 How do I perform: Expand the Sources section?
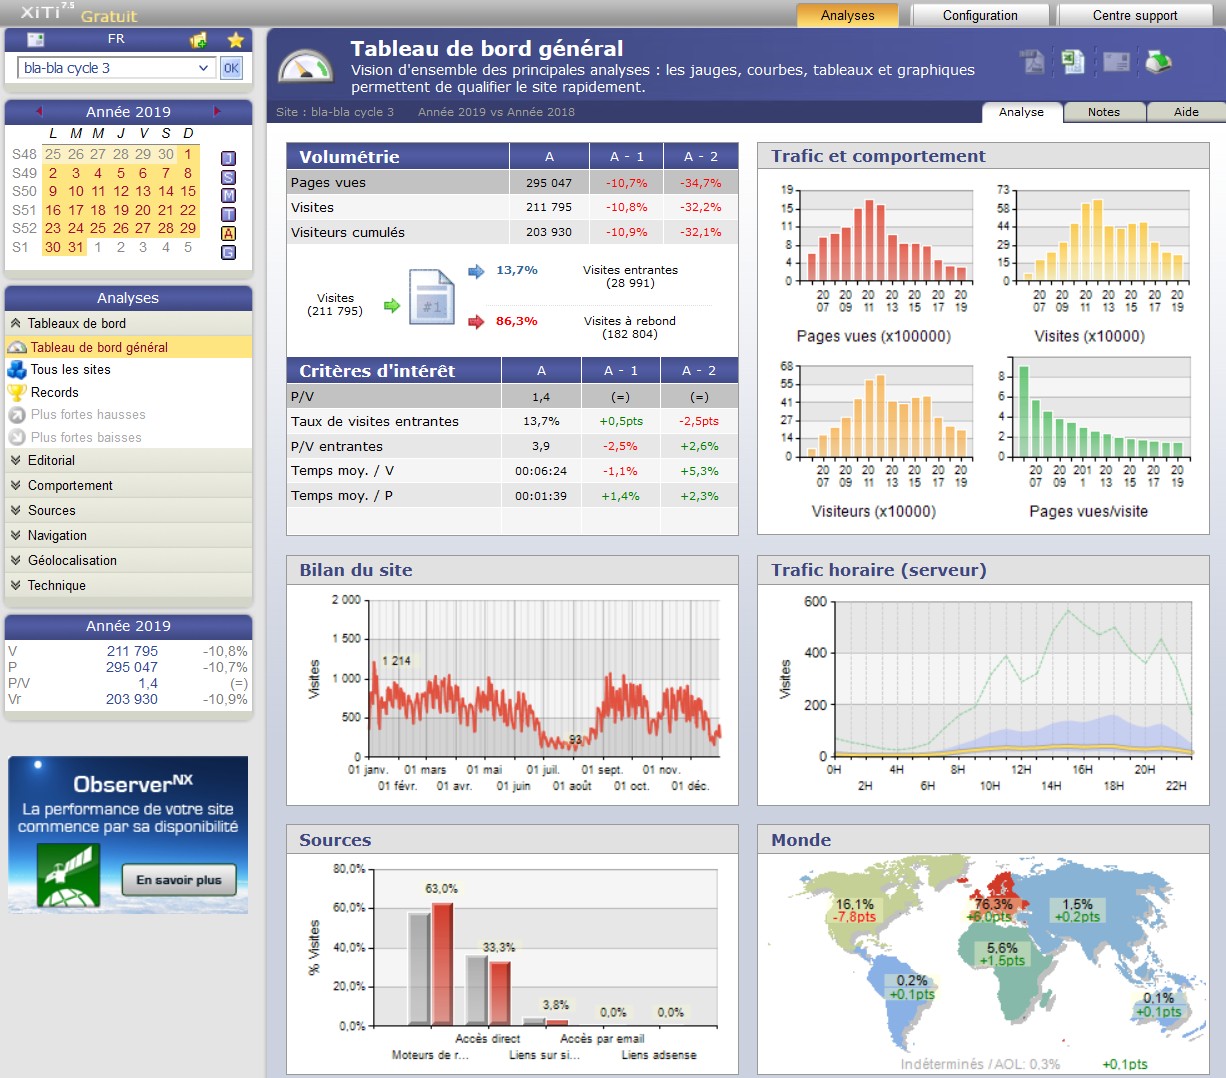(128, 510)
